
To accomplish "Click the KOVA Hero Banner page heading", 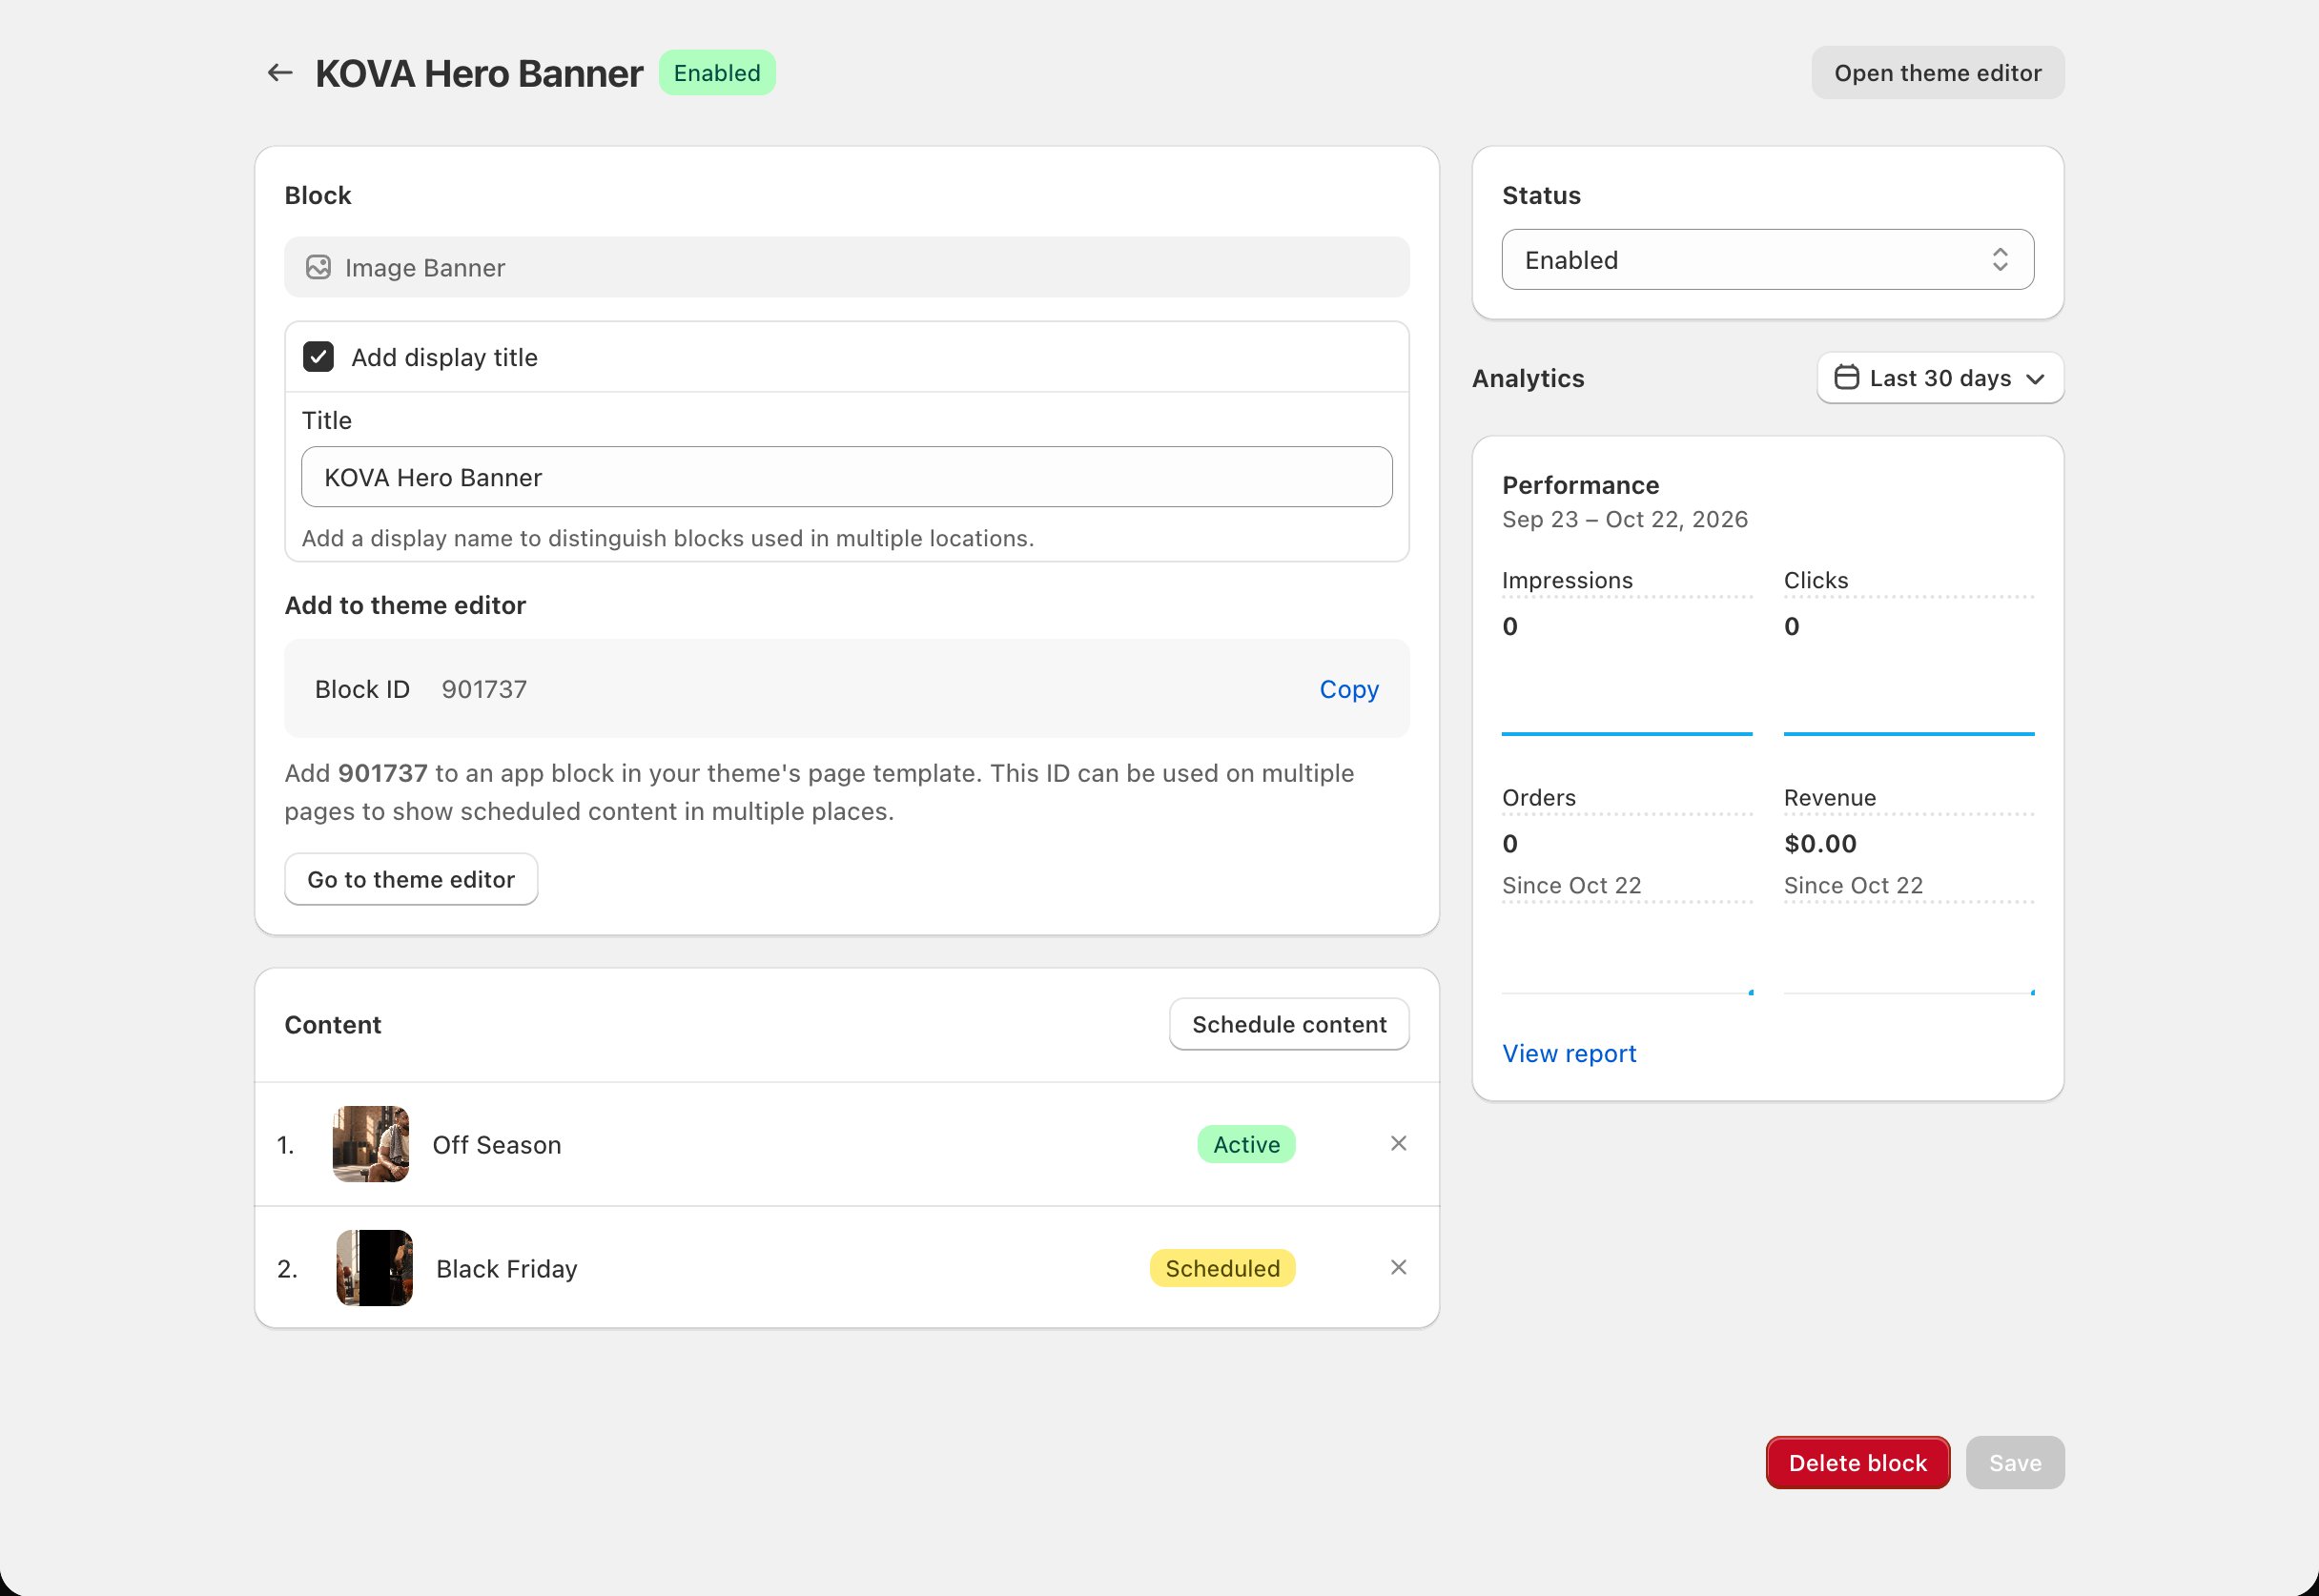I will 478,73.
